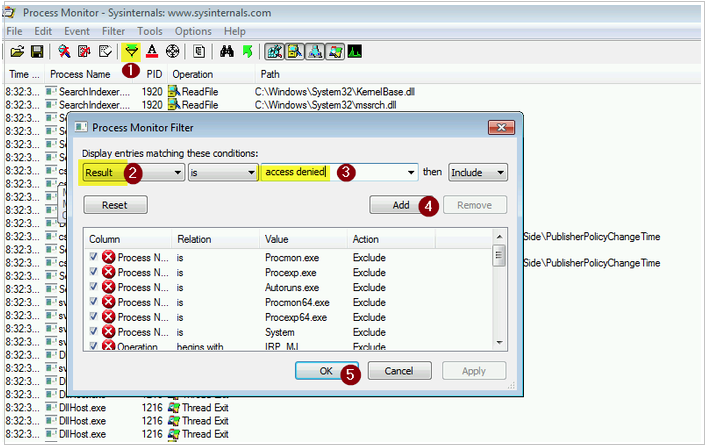710x448 pixels.
Task: Click the Remove button
Action: coord(475,205)
